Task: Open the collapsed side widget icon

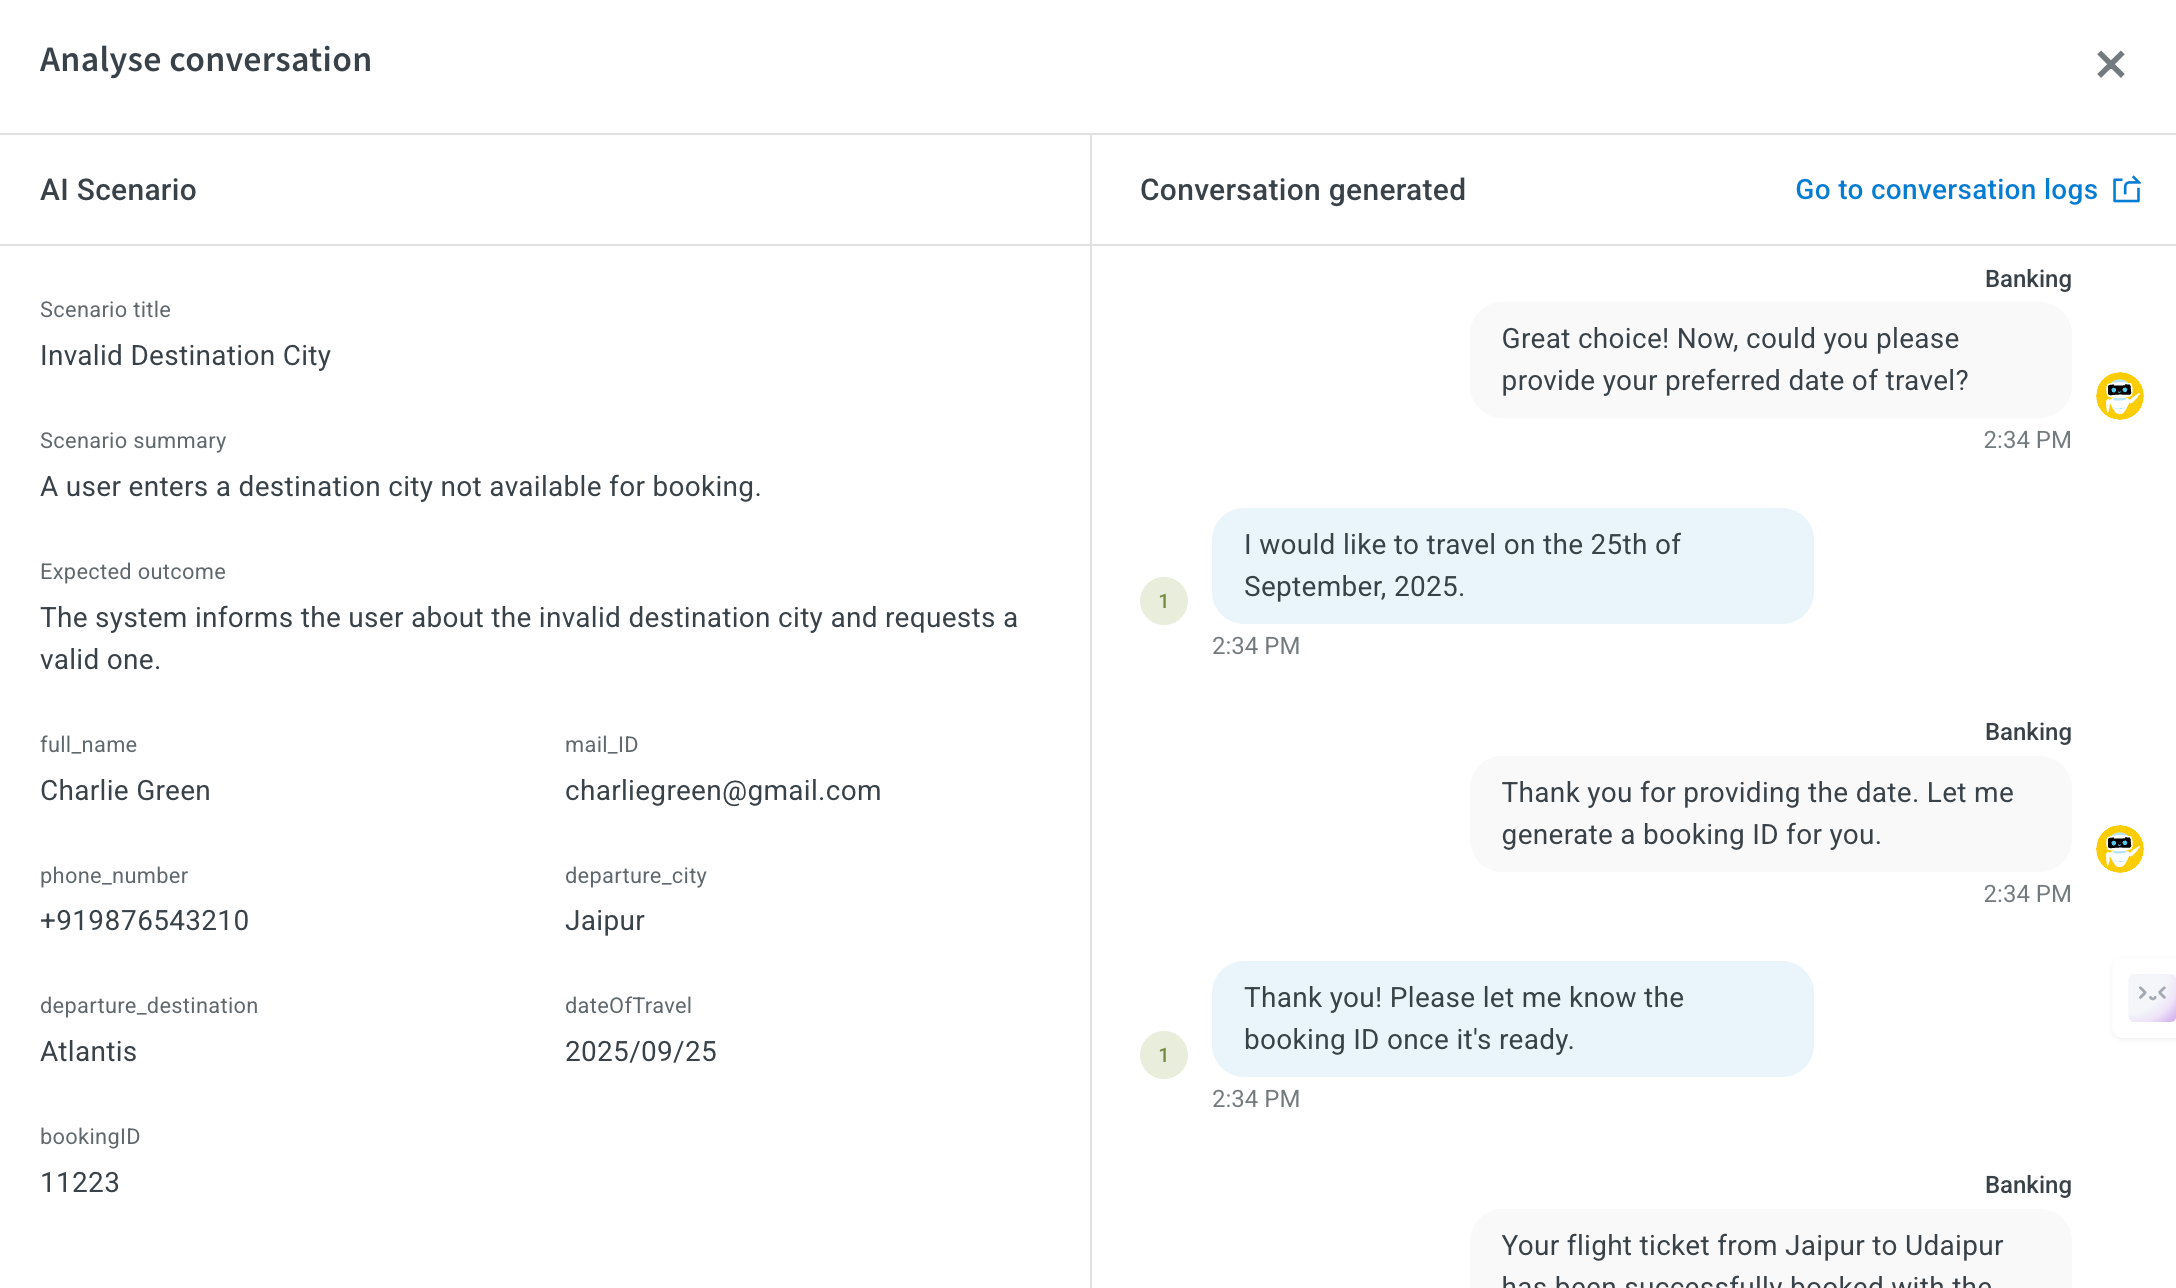Action: [2151, 996]
